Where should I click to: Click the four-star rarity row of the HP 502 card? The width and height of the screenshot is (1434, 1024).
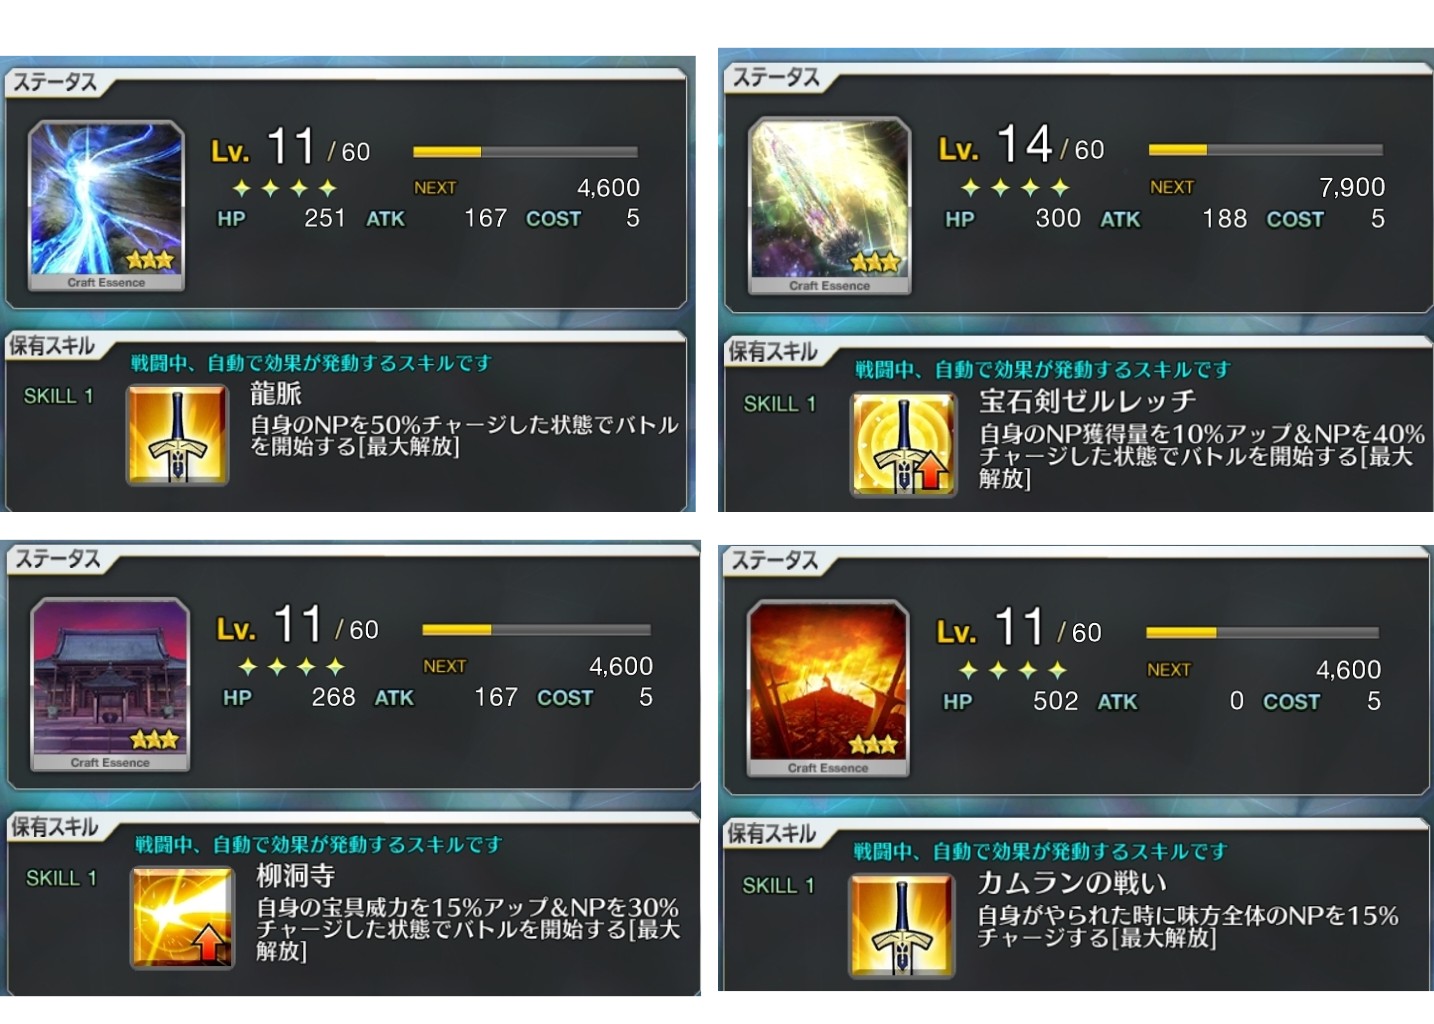click(1012, 670)
